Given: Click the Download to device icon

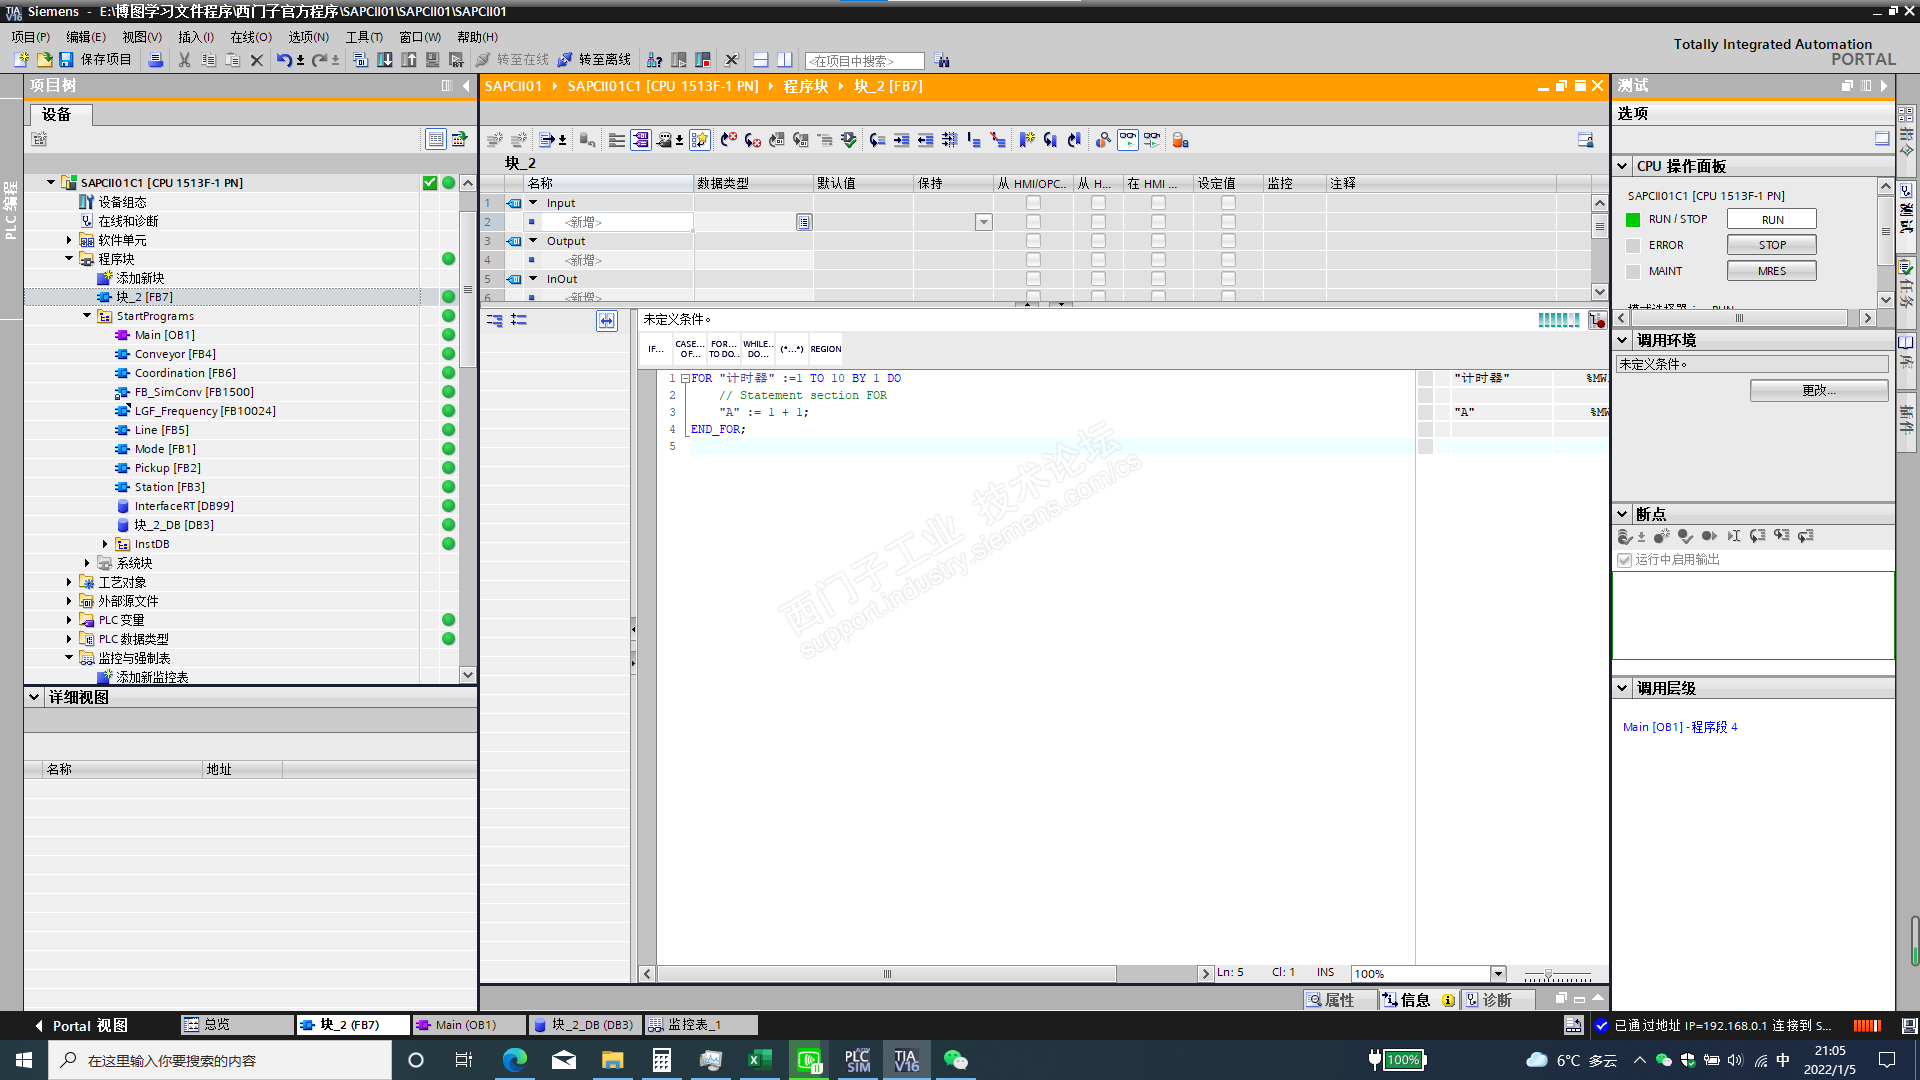Looking at the screenshot, I should [385, 60].
